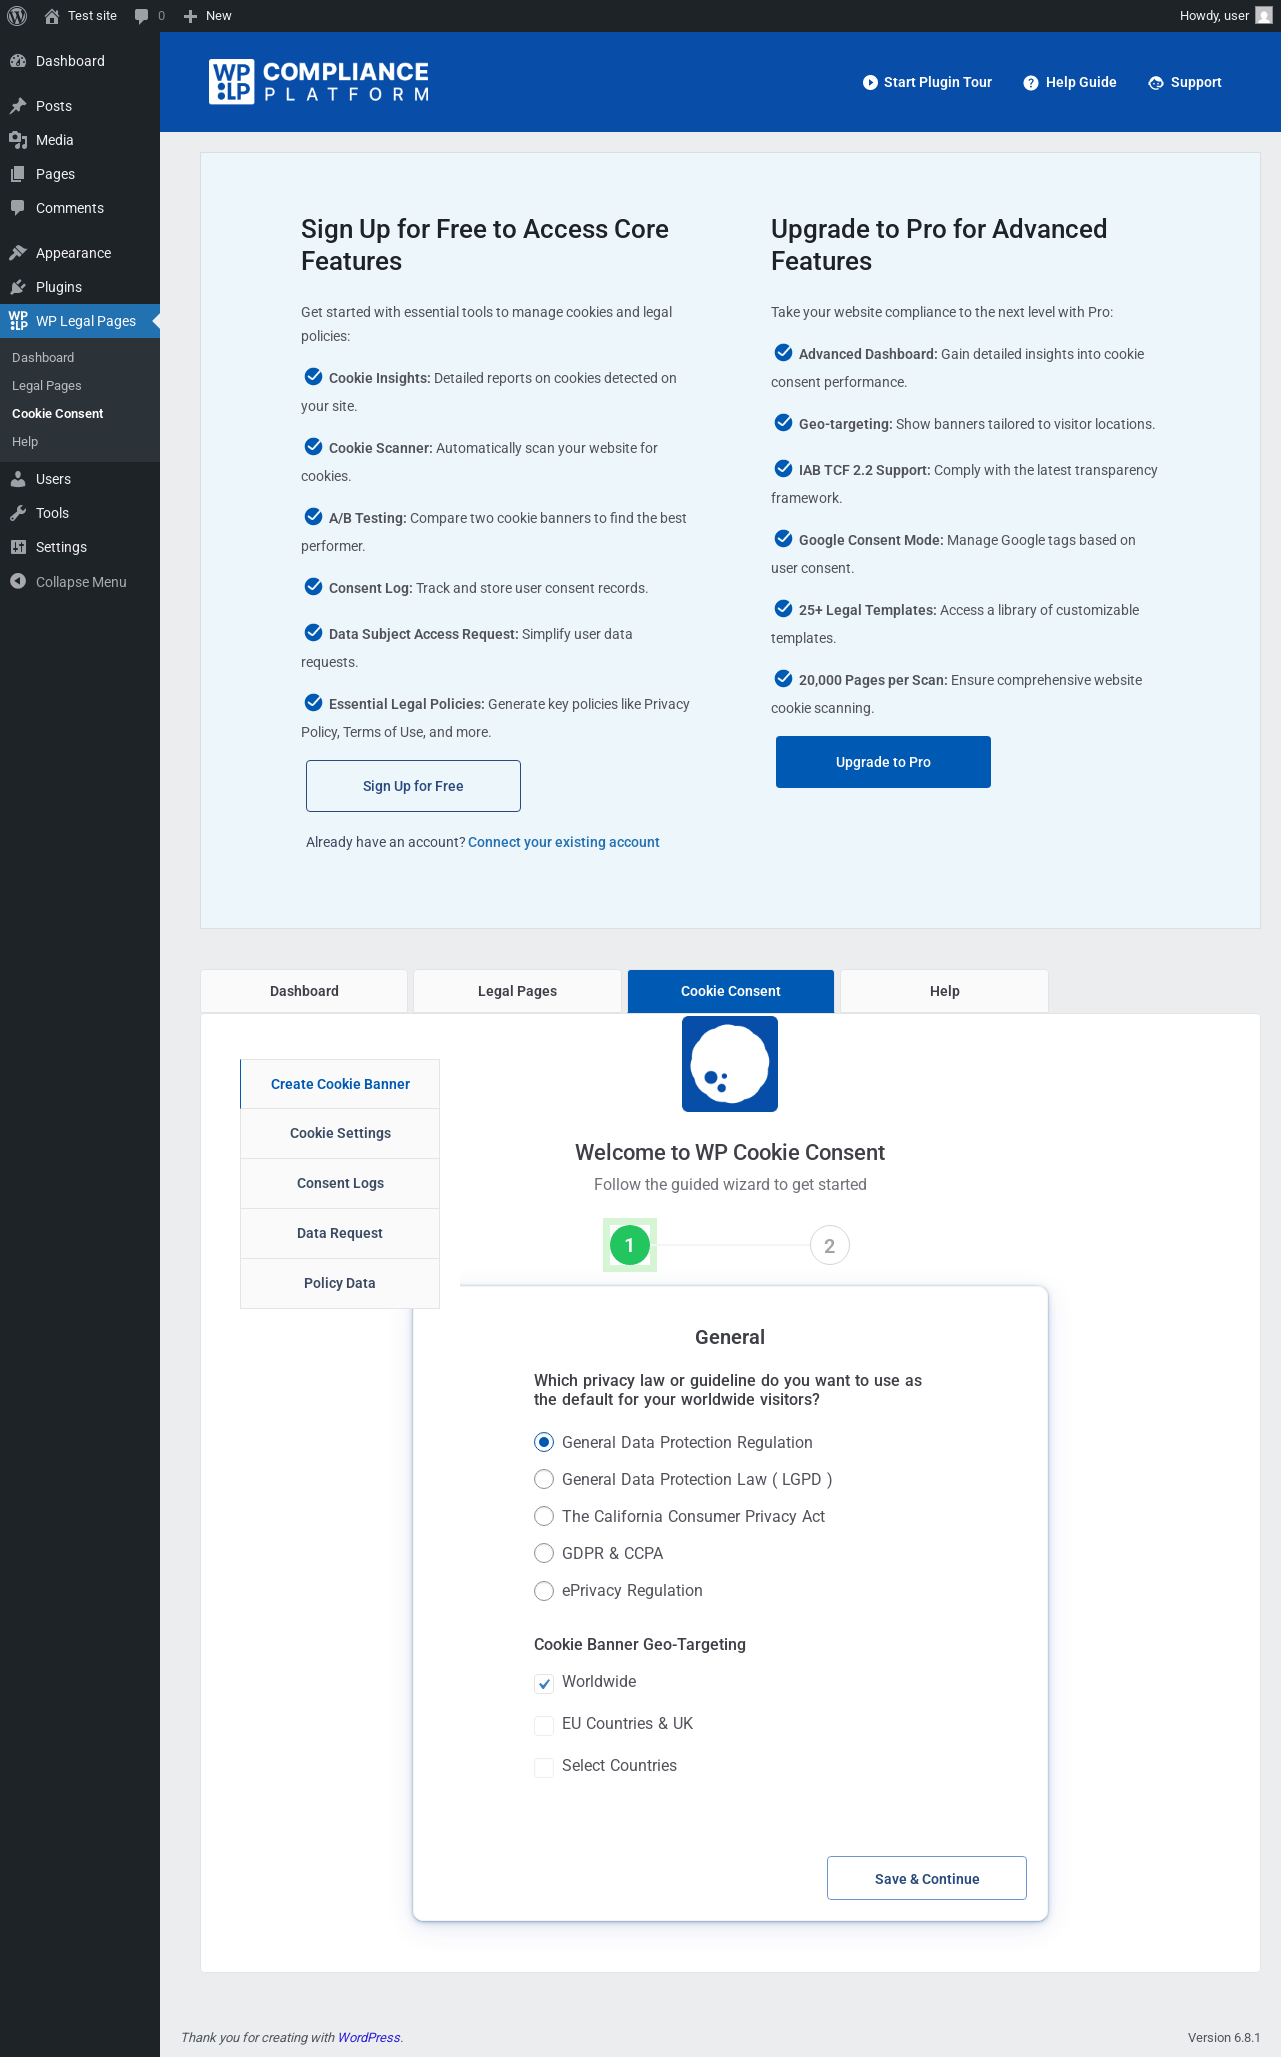
Task: Click the Sign Up for Free button
Action: click(x=413, y=786)
